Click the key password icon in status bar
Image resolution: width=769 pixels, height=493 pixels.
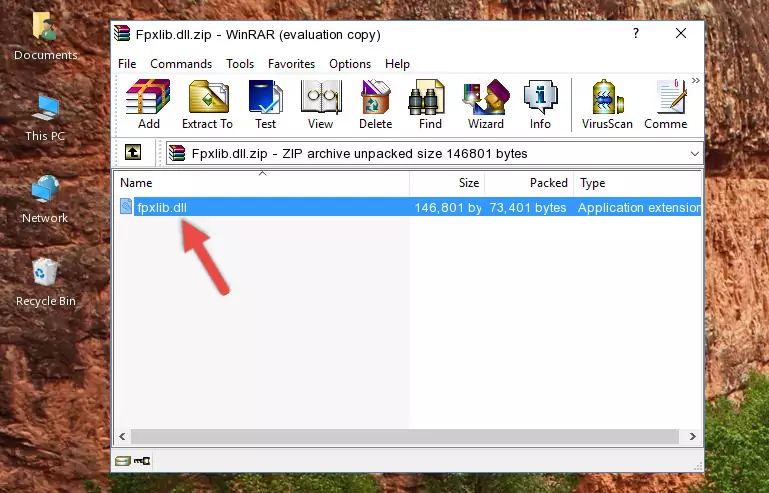coord(142,461)
